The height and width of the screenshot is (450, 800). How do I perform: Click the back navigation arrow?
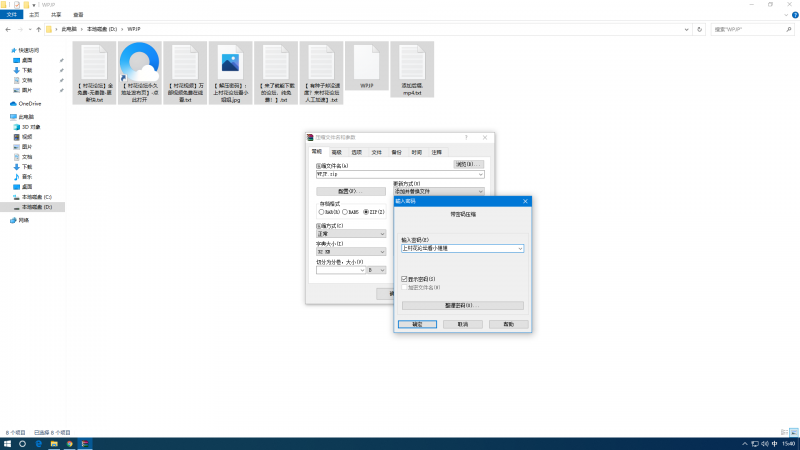pyautogui.click(x=7, y=29)
